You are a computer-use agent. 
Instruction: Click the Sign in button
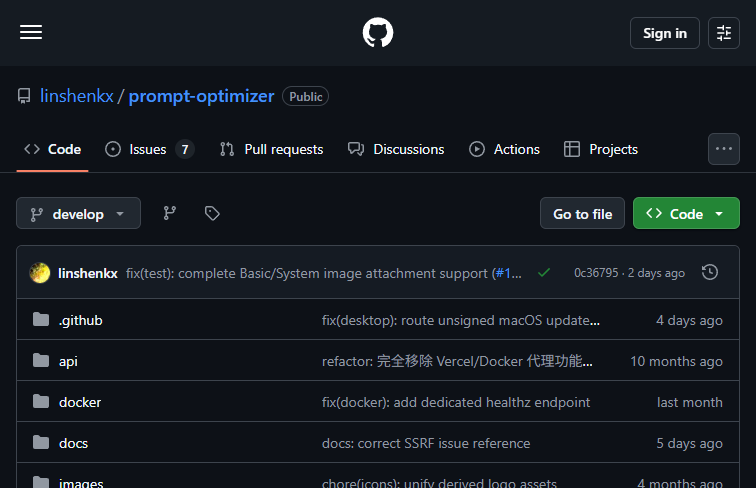[x=664, y=33]
